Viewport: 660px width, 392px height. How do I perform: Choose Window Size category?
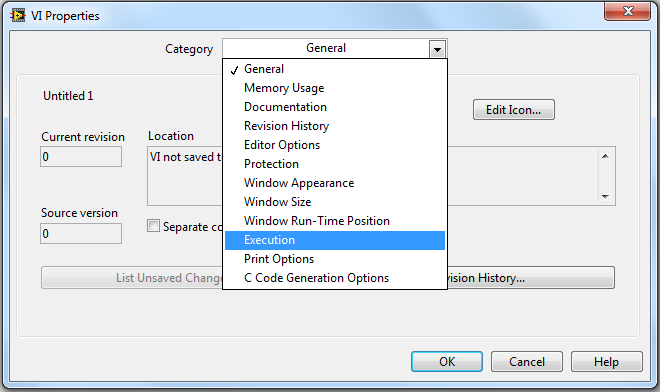pyautogui.click(x=335, y=202)
